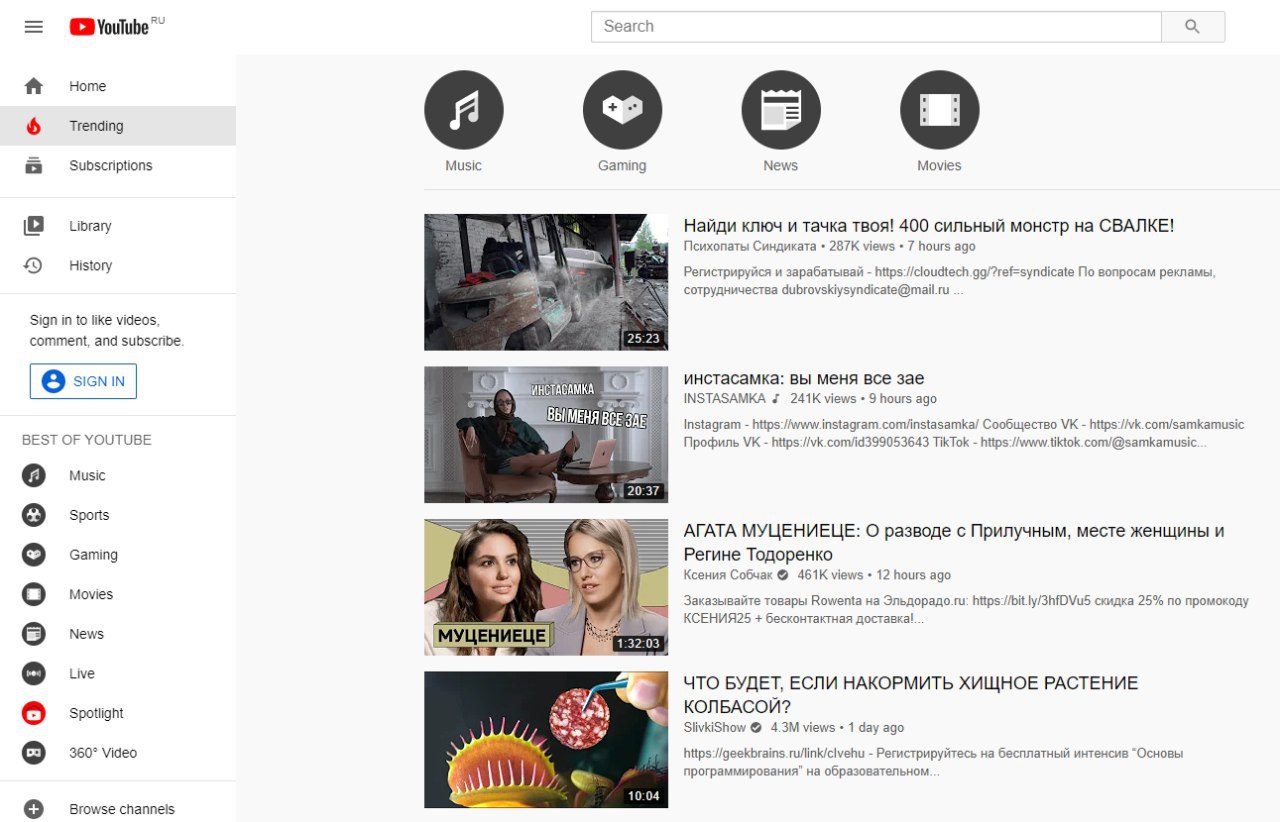The image size is (1280, 822).
Task: Open the МУЦЕНИЕЦЕ interview thumbnail
Action: [x=546, y=587]
